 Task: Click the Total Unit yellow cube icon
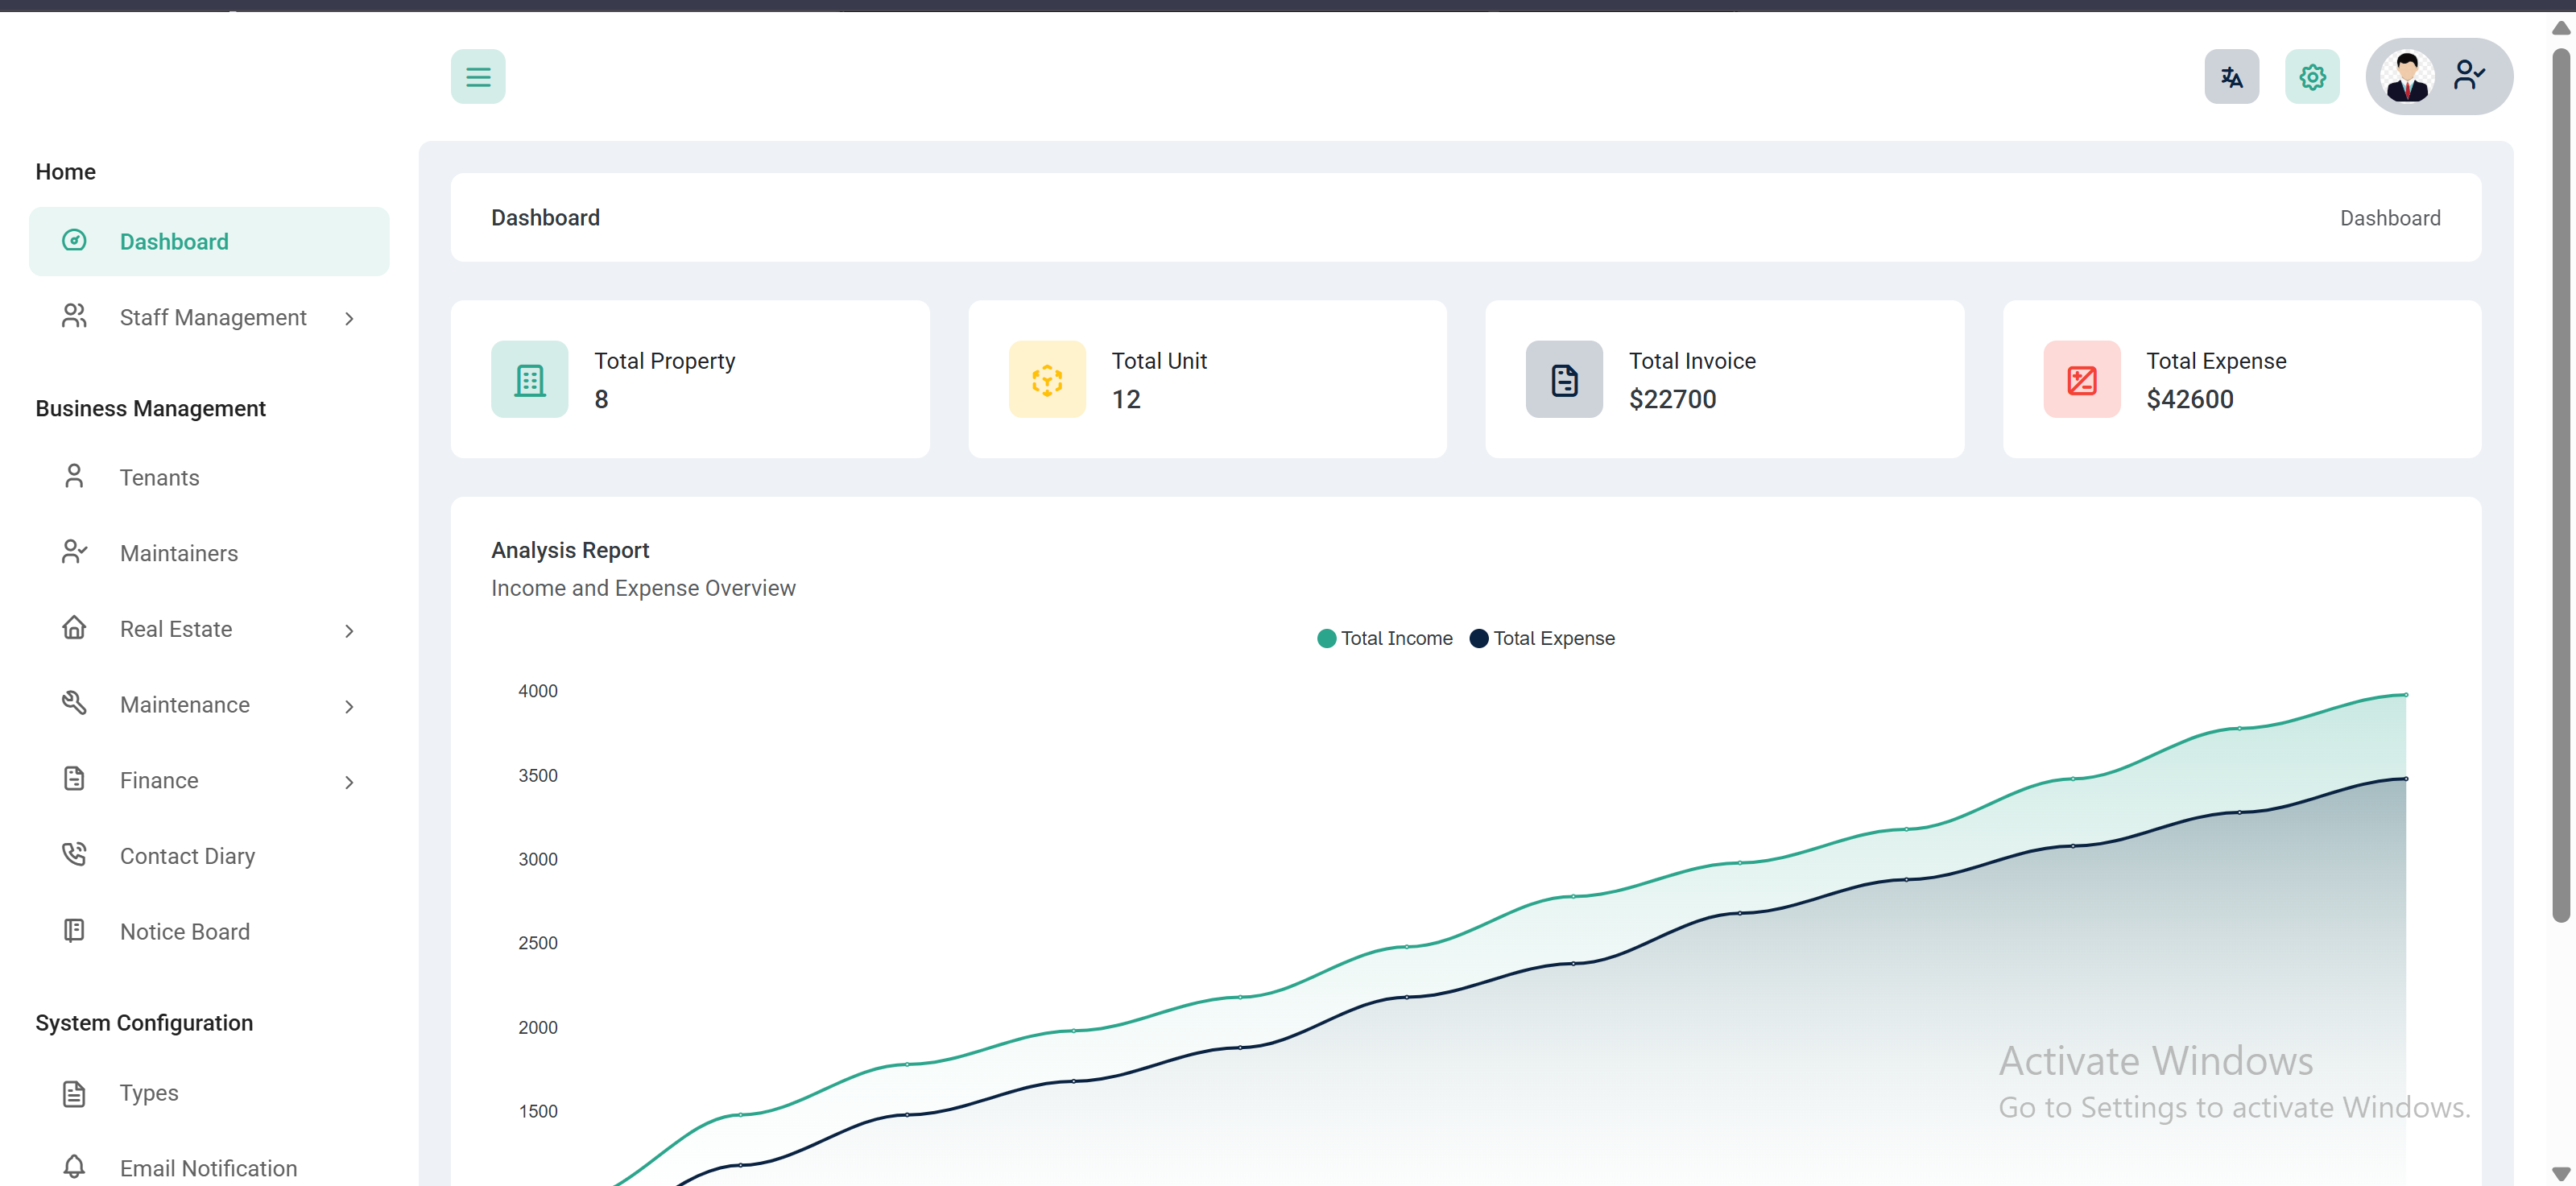point(1047,379)
